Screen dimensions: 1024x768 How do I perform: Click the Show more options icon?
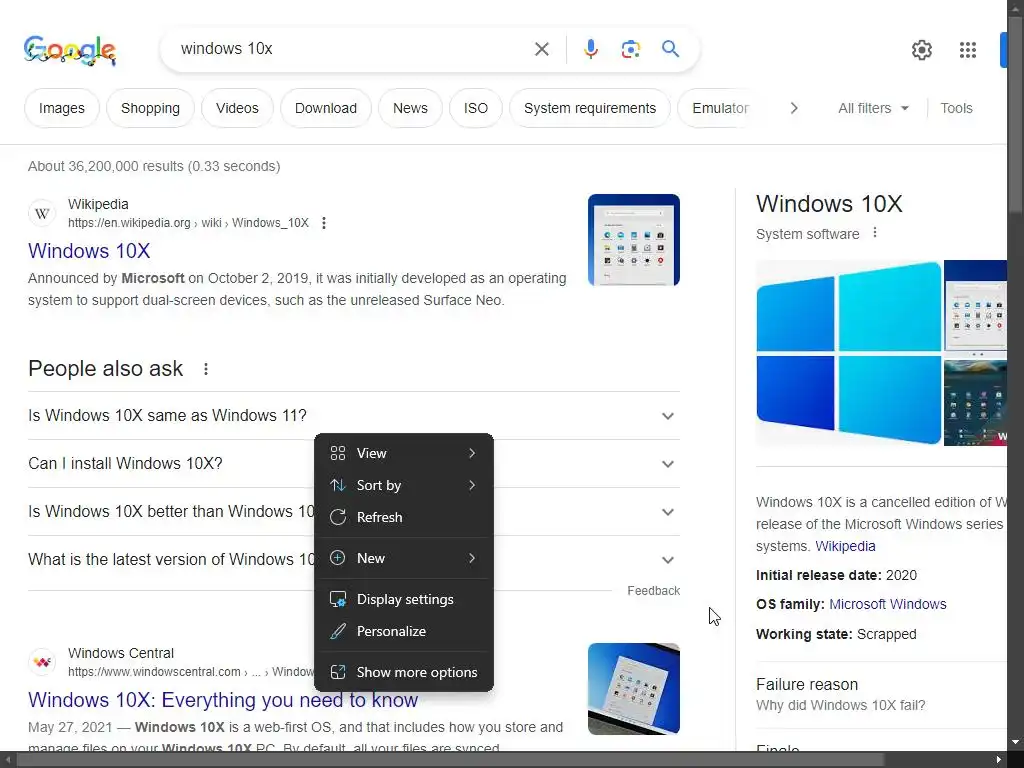point(338,672)
